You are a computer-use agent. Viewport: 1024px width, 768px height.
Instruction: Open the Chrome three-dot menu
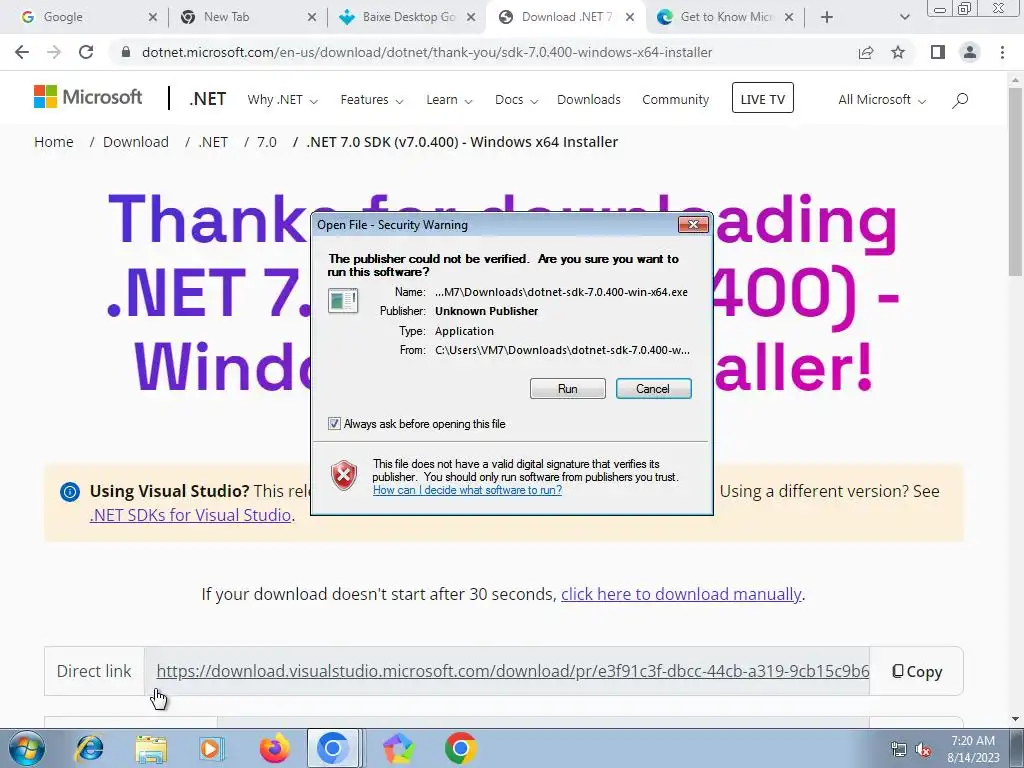[1002, 52]
